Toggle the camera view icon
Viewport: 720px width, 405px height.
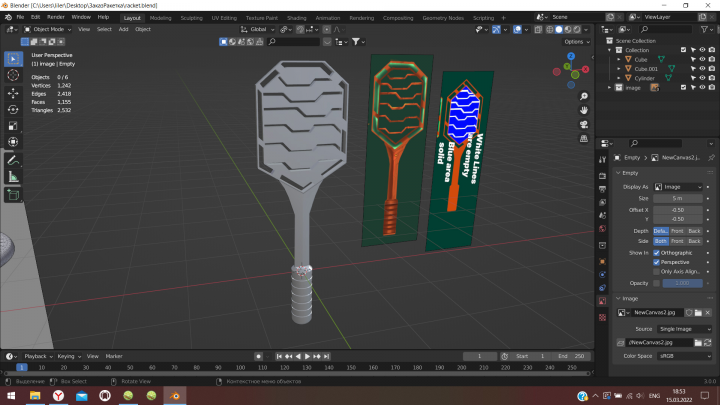pyautogui.click(x=584, y=124)
